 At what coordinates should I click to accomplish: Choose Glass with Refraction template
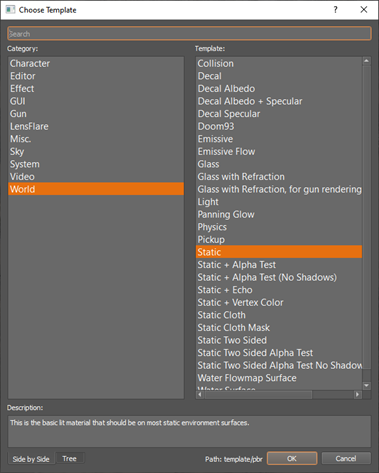(279, 177)
